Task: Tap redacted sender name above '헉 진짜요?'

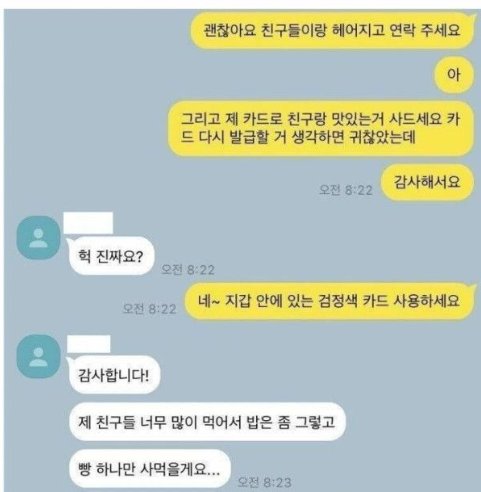Action: (88, 222)
